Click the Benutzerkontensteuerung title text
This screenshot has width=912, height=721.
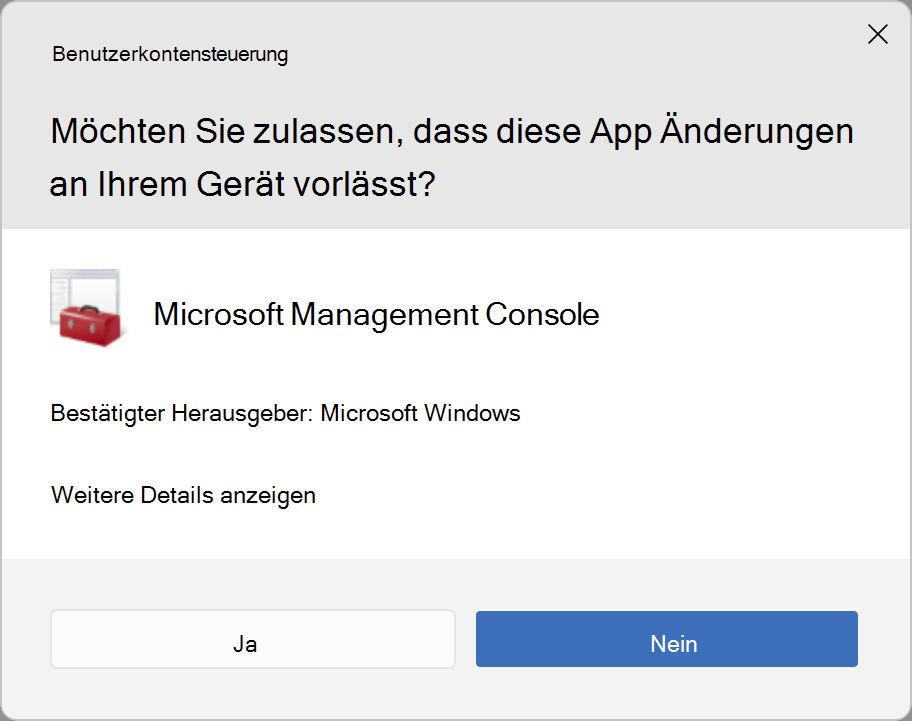tap(170, 54)
